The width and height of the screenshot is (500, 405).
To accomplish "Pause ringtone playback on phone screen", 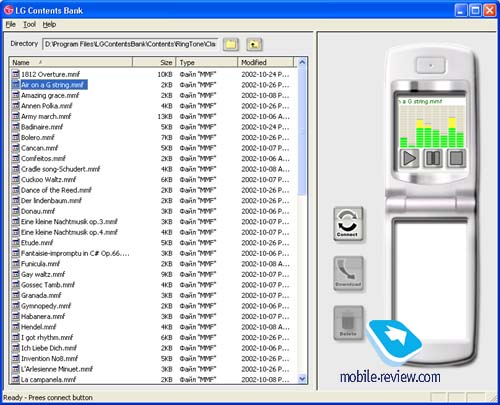I will coord(433,158).
